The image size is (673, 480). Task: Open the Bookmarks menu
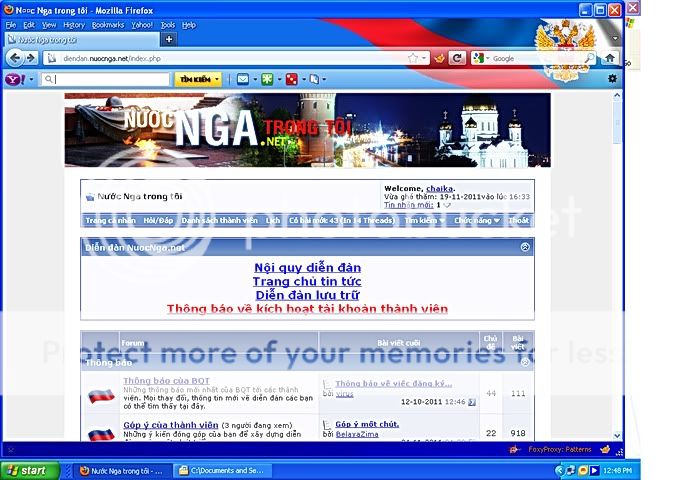107,24
